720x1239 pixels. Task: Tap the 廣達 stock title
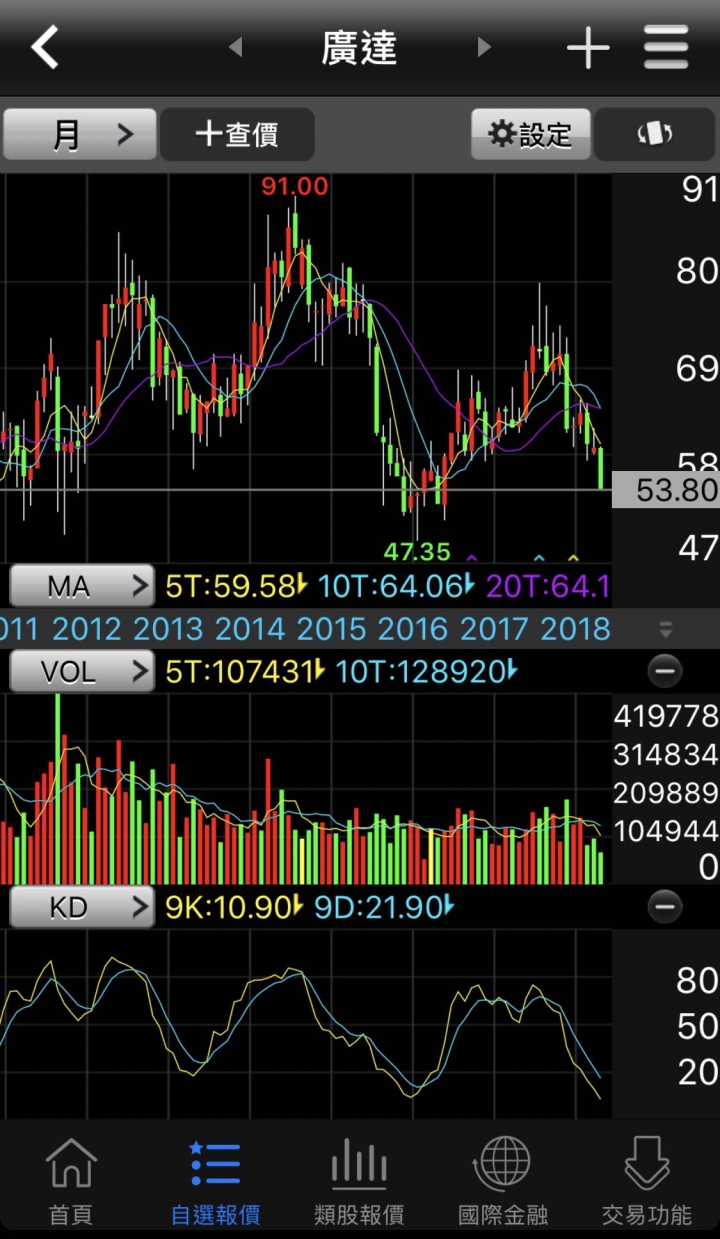click(359, 47)
